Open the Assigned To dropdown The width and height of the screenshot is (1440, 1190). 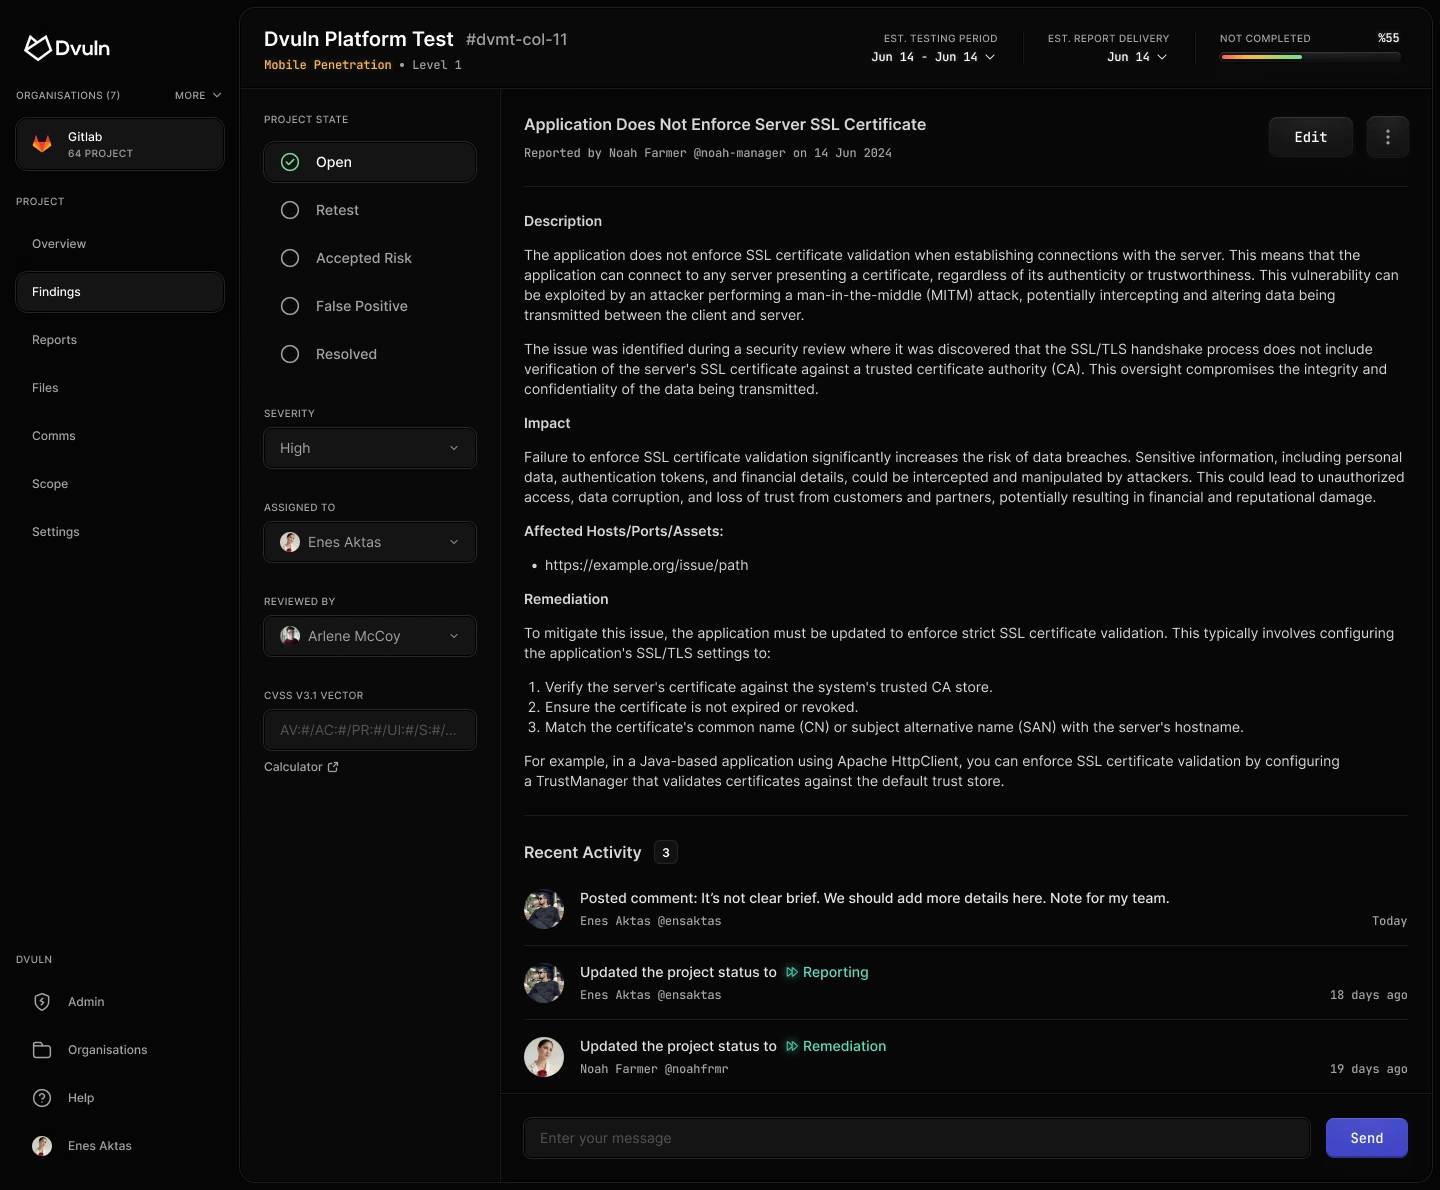coord(370,542)
